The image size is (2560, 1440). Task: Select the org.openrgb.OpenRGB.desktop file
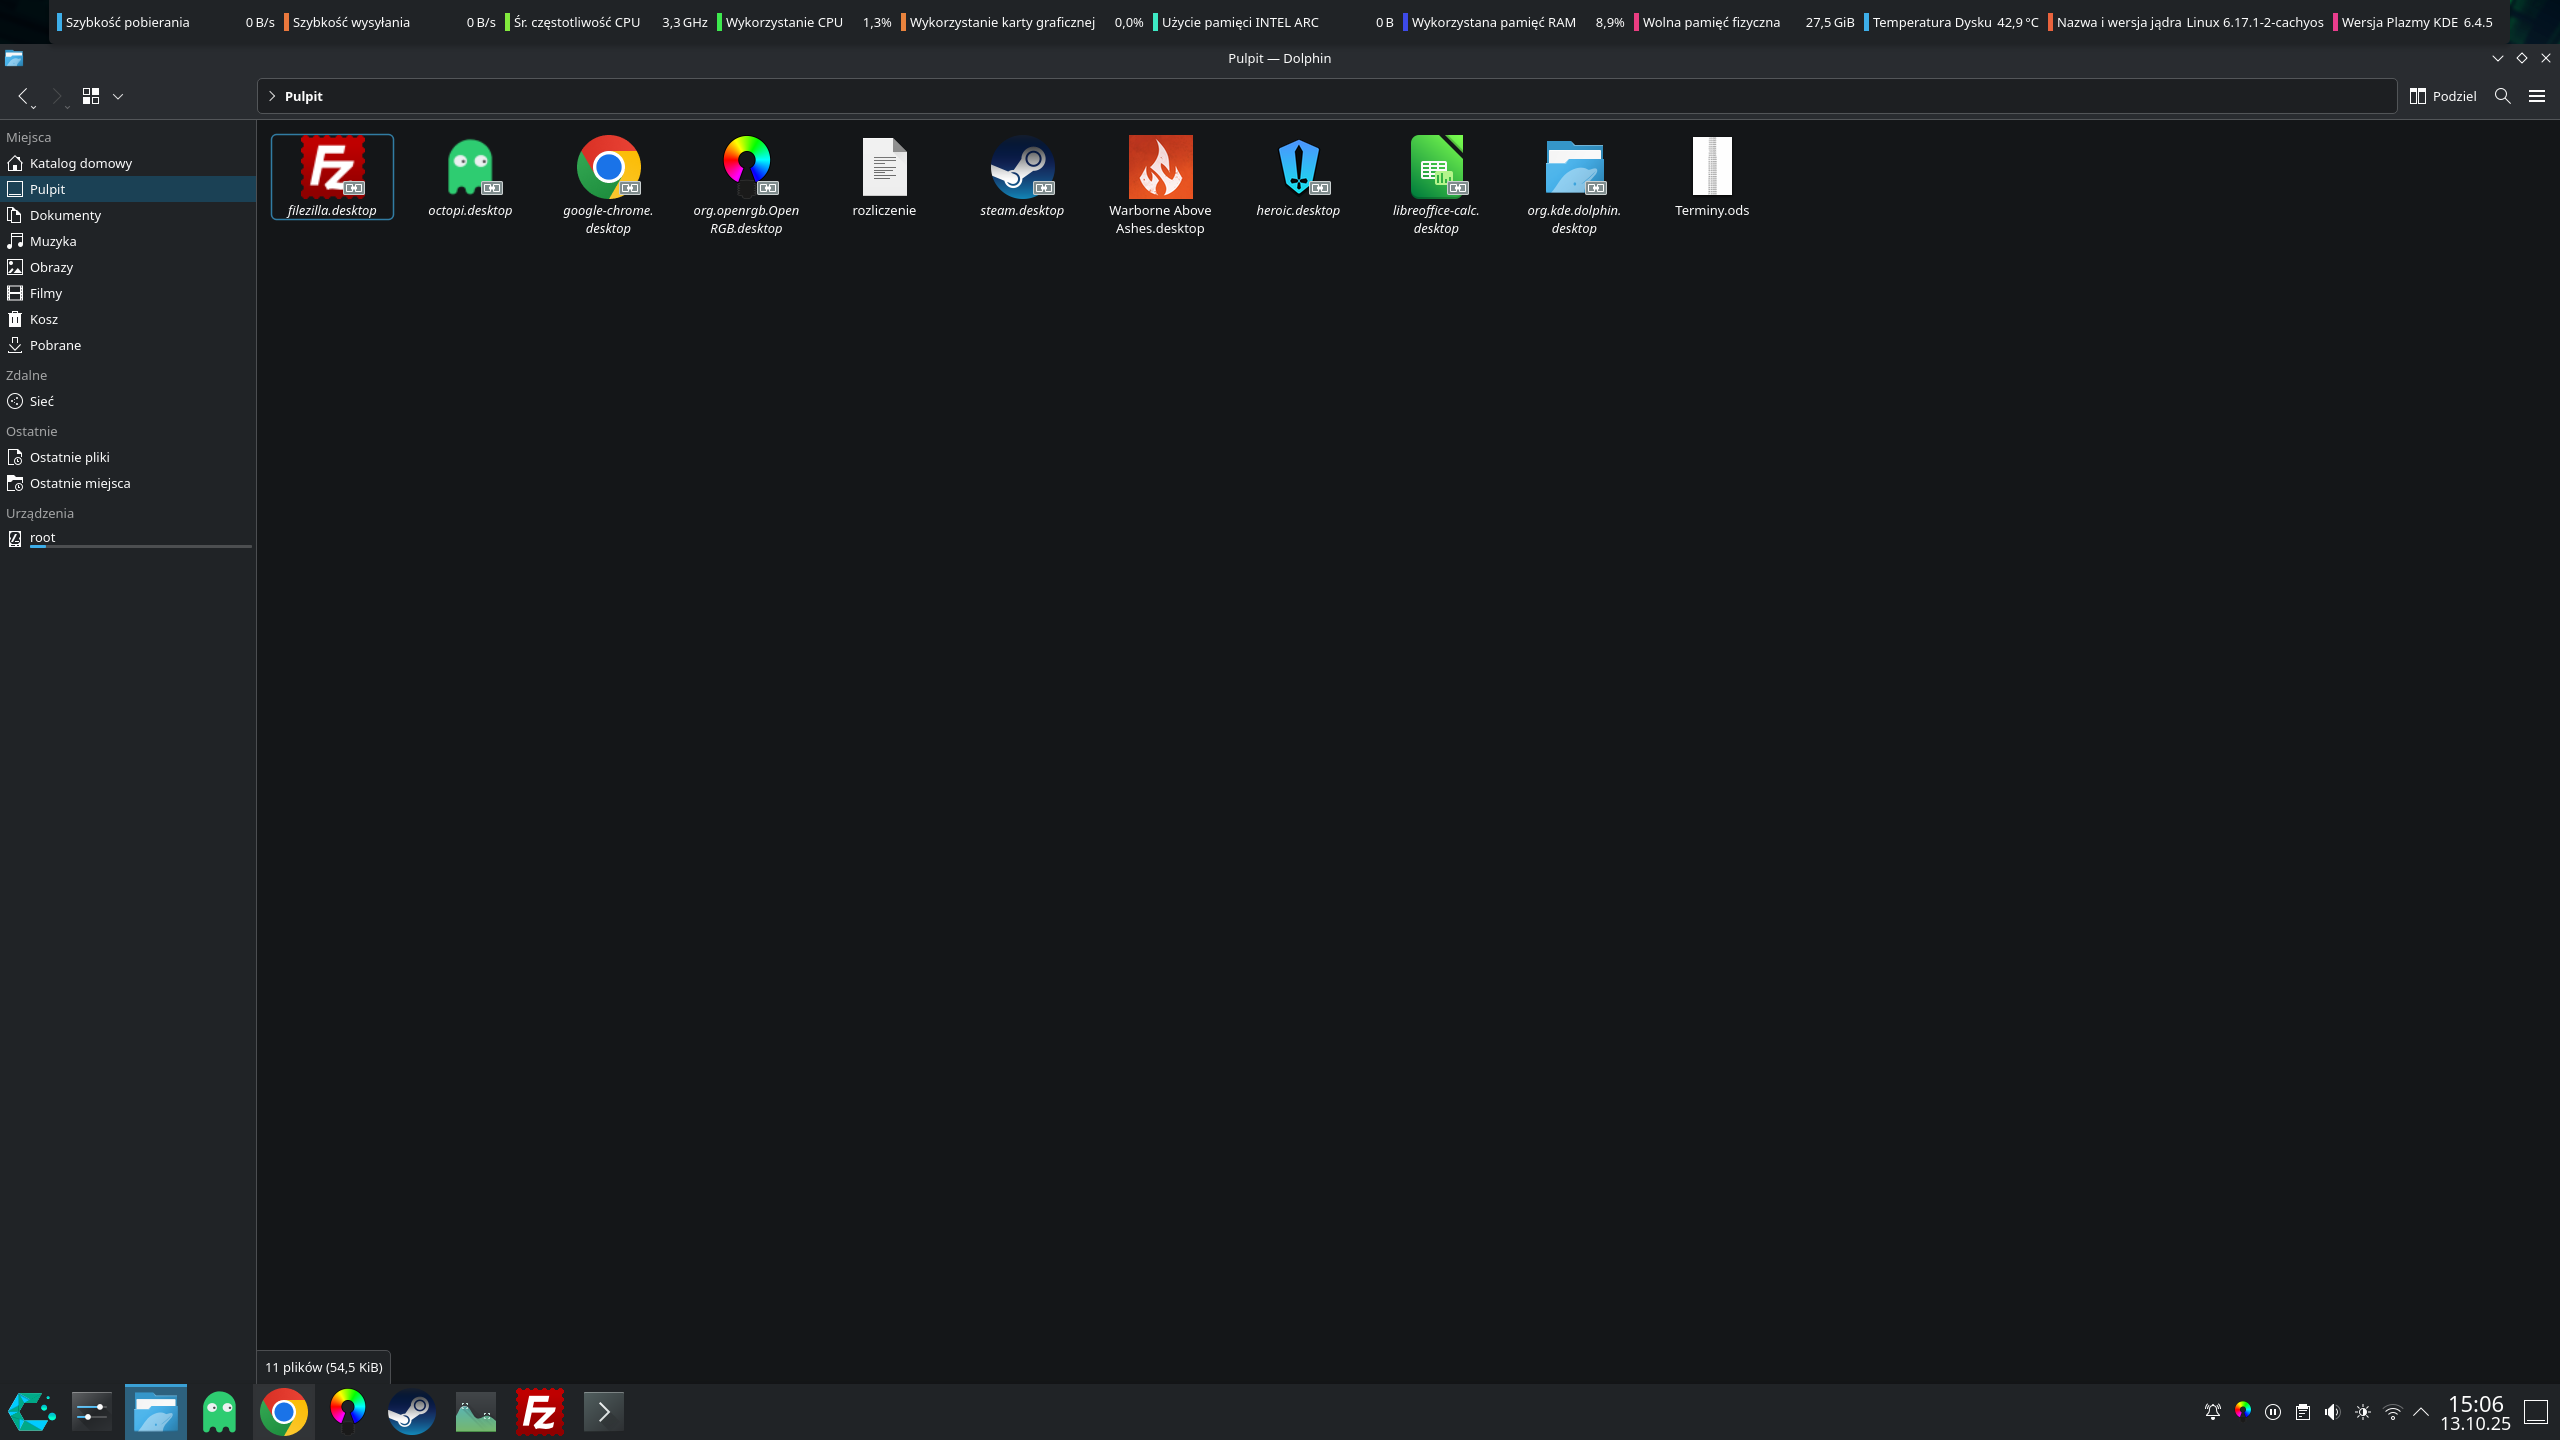tap(745, 168)
